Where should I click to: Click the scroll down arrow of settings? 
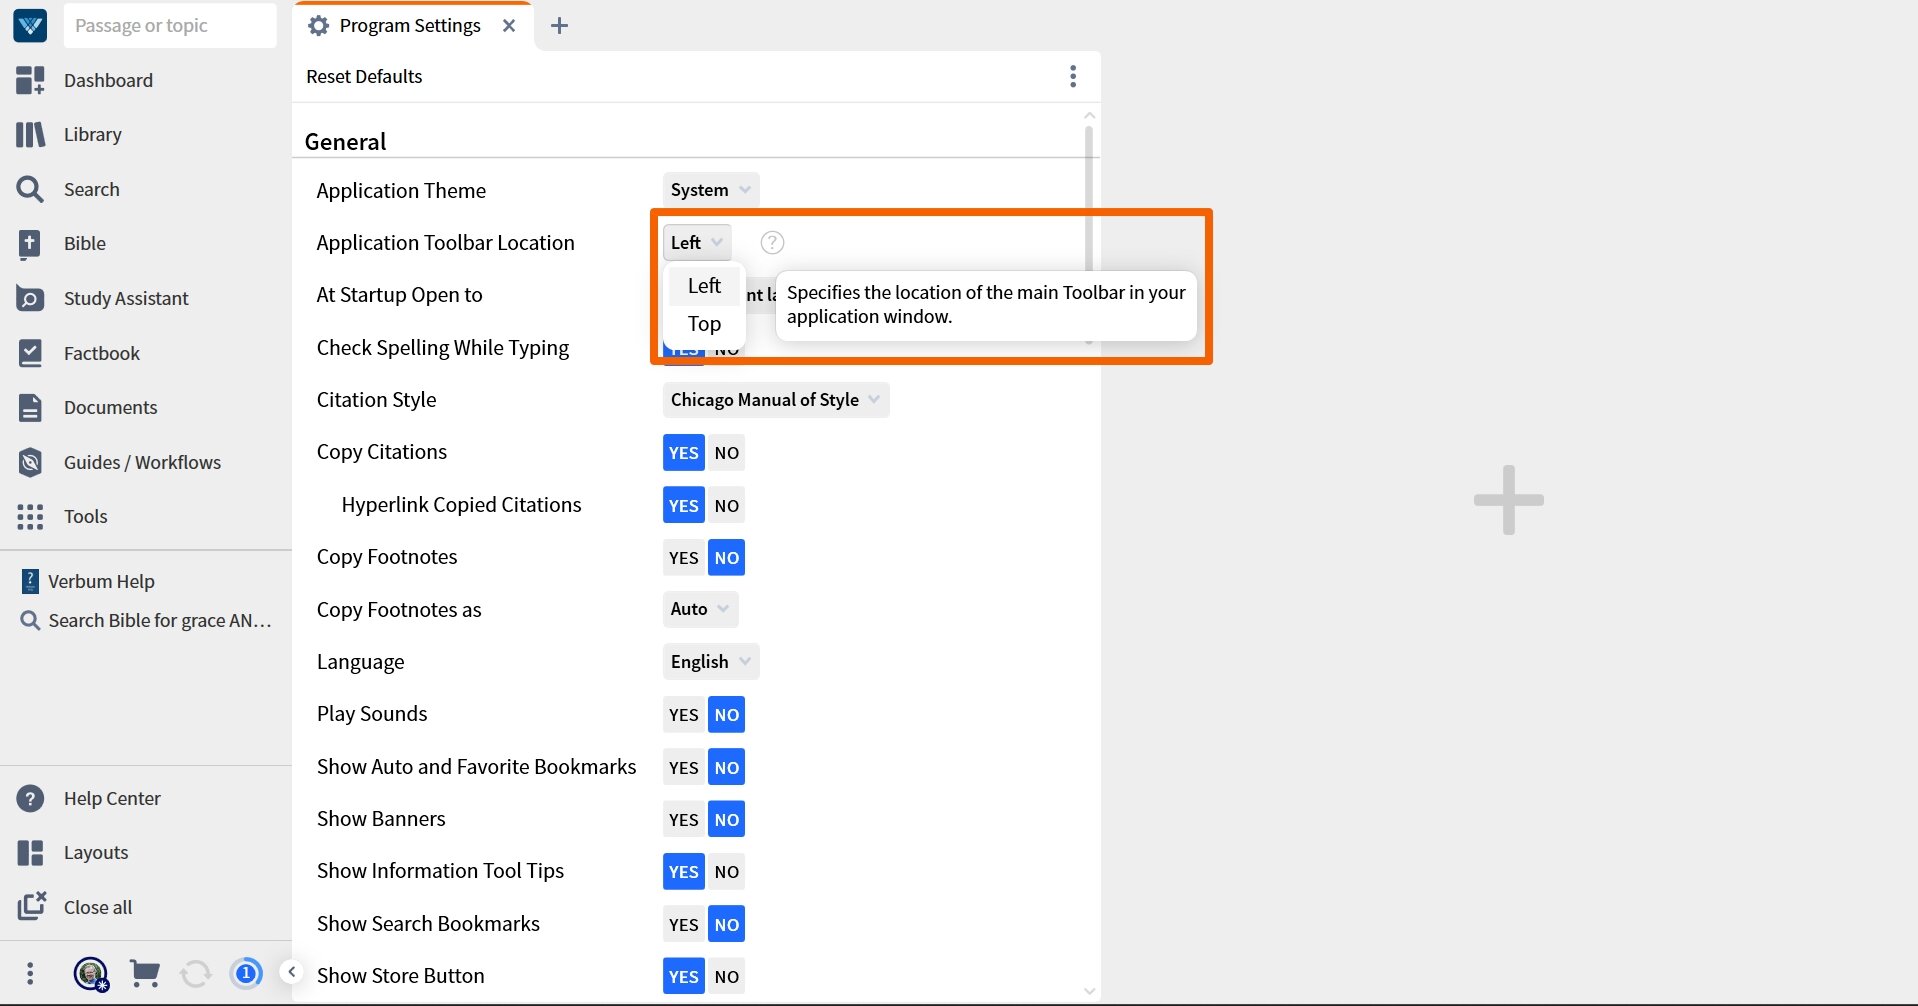(x=1089, y=991)
